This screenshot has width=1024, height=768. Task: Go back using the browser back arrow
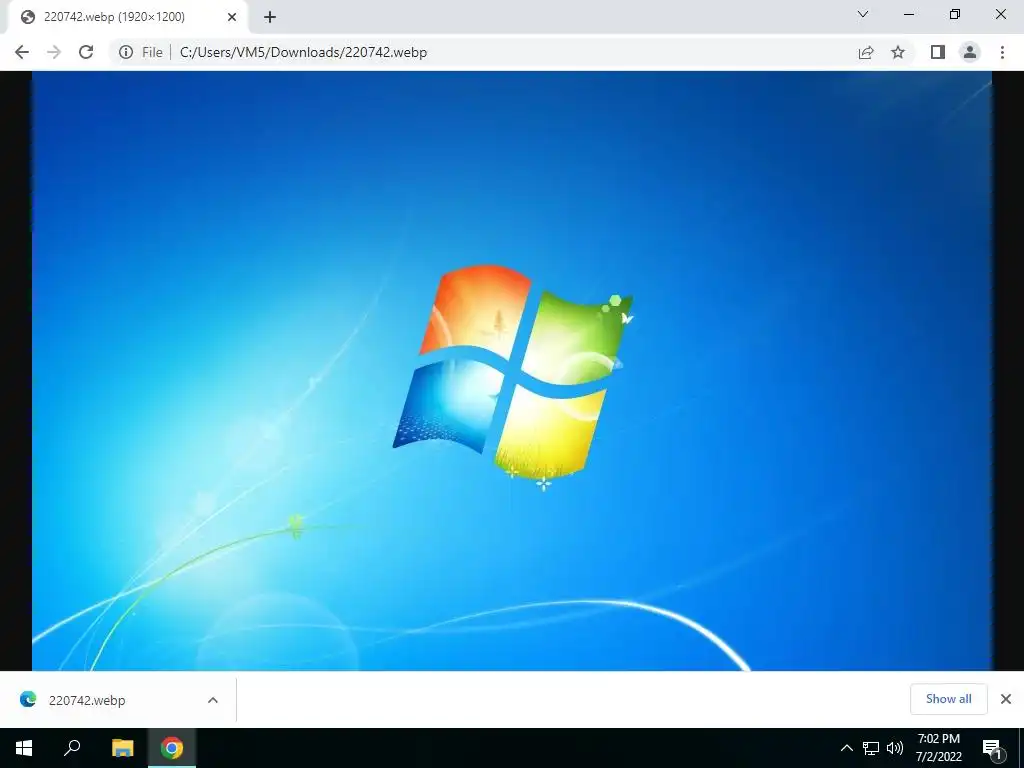tap(22, 52)
